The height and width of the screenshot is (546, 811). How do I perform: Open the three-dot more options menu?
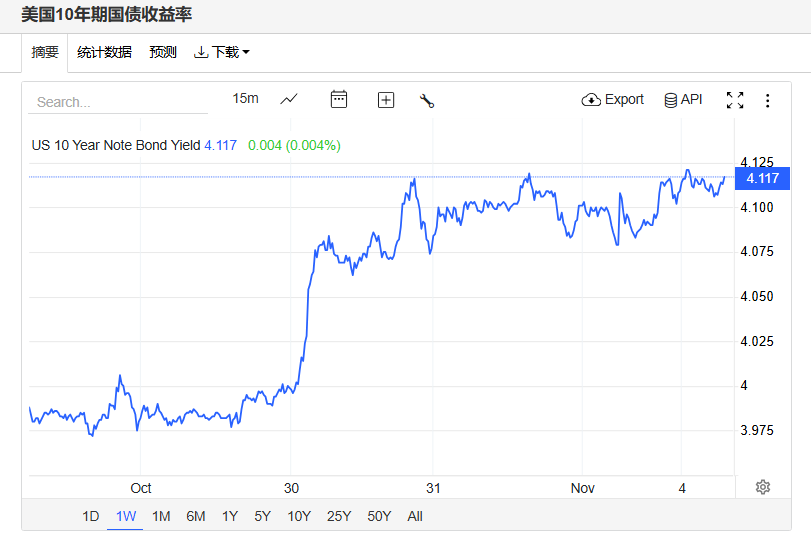click(767, 100)
